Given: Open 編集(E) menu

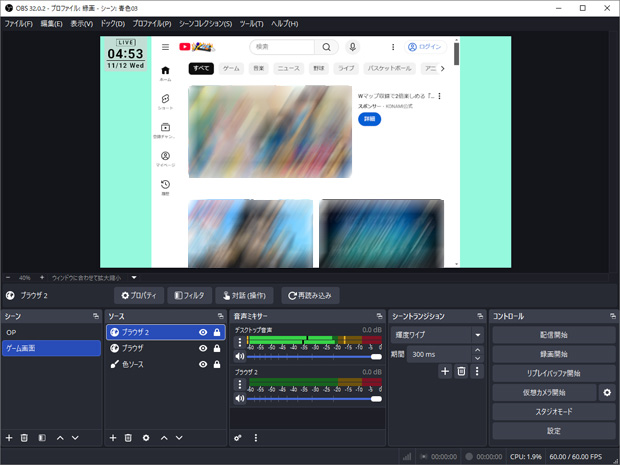Looking at the screenshot, I should (x=51, y=24).
